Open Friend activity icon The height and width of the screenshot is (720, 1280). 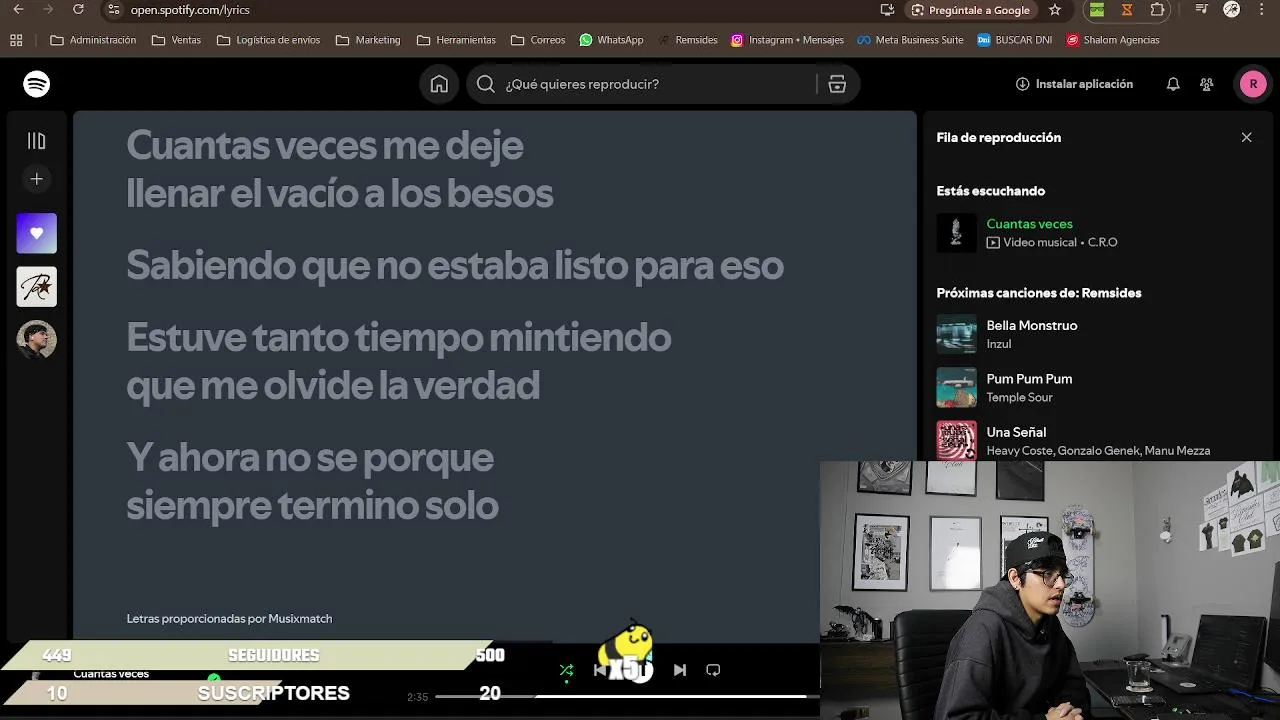(x=1207, y=84)
